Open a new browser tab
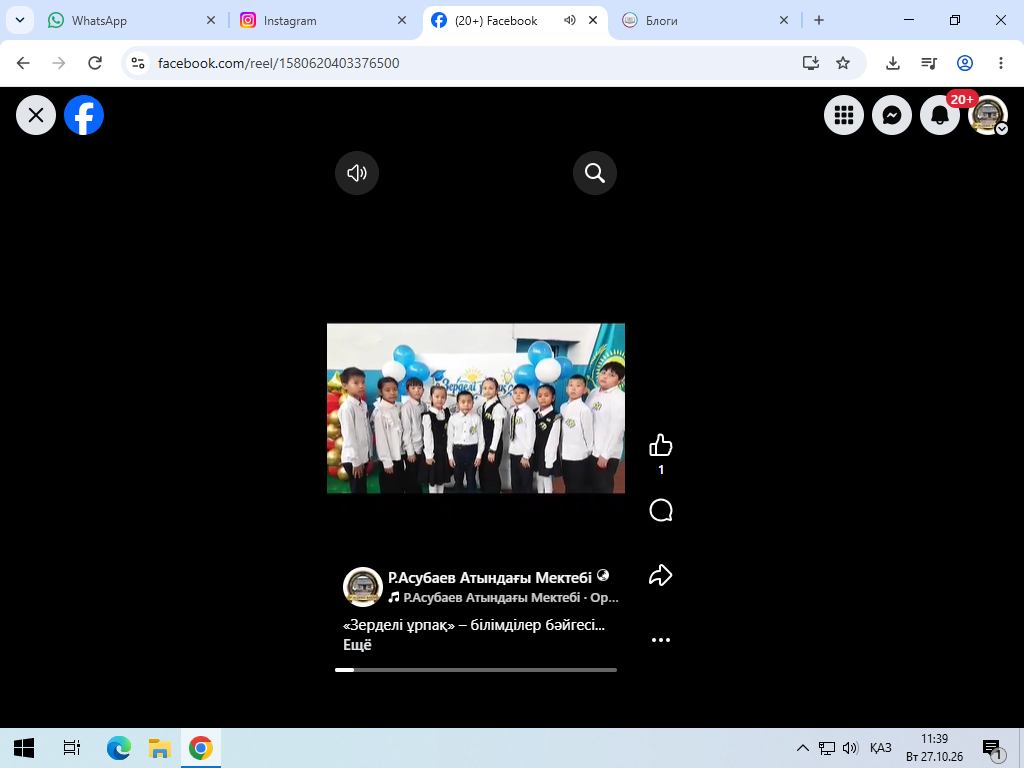 819,20
